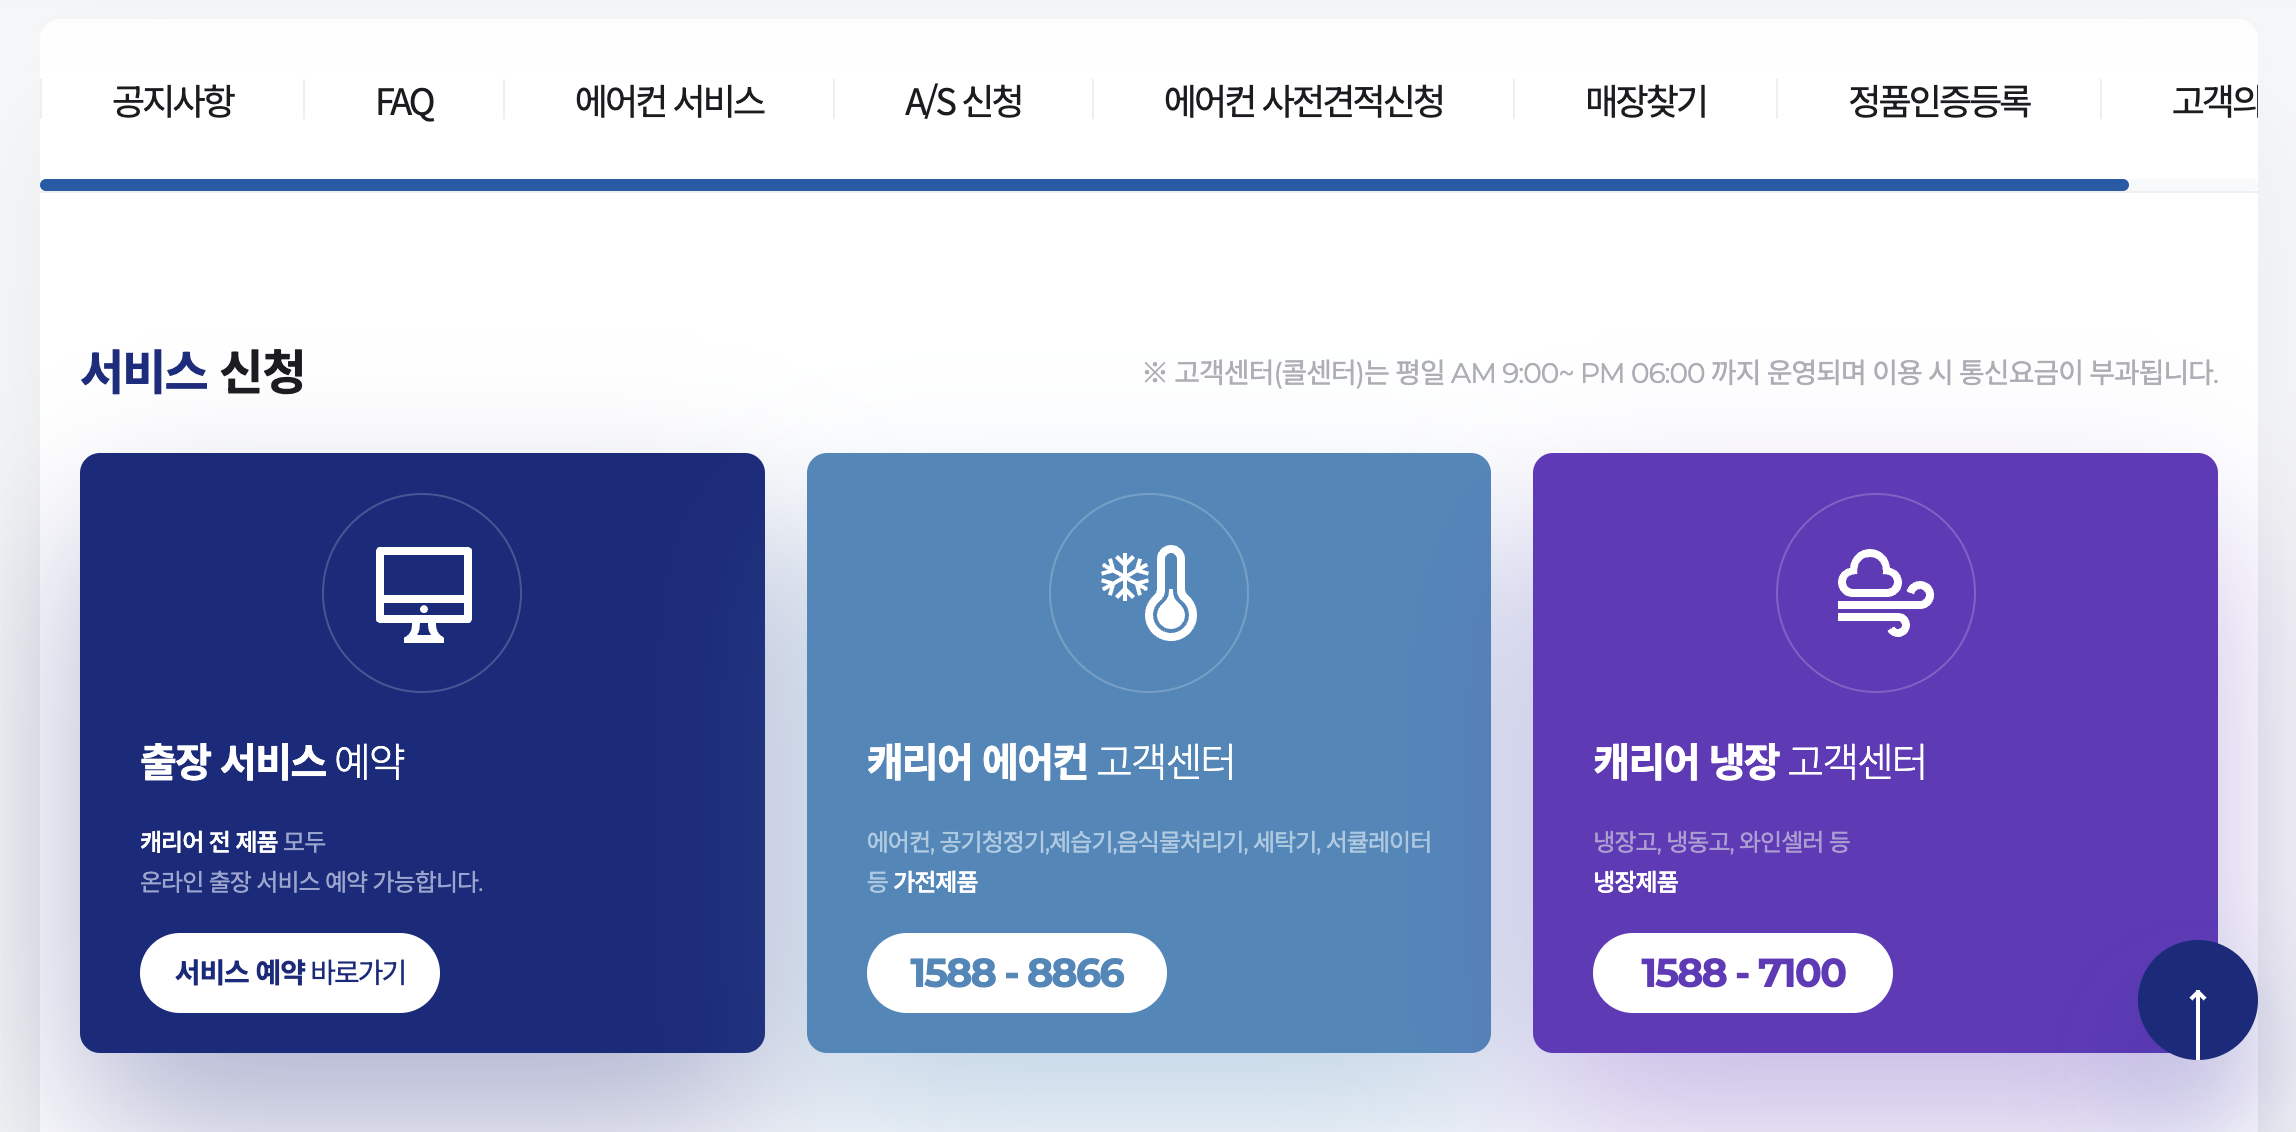Select the 에어컨 서비스 navigation item

670,101
